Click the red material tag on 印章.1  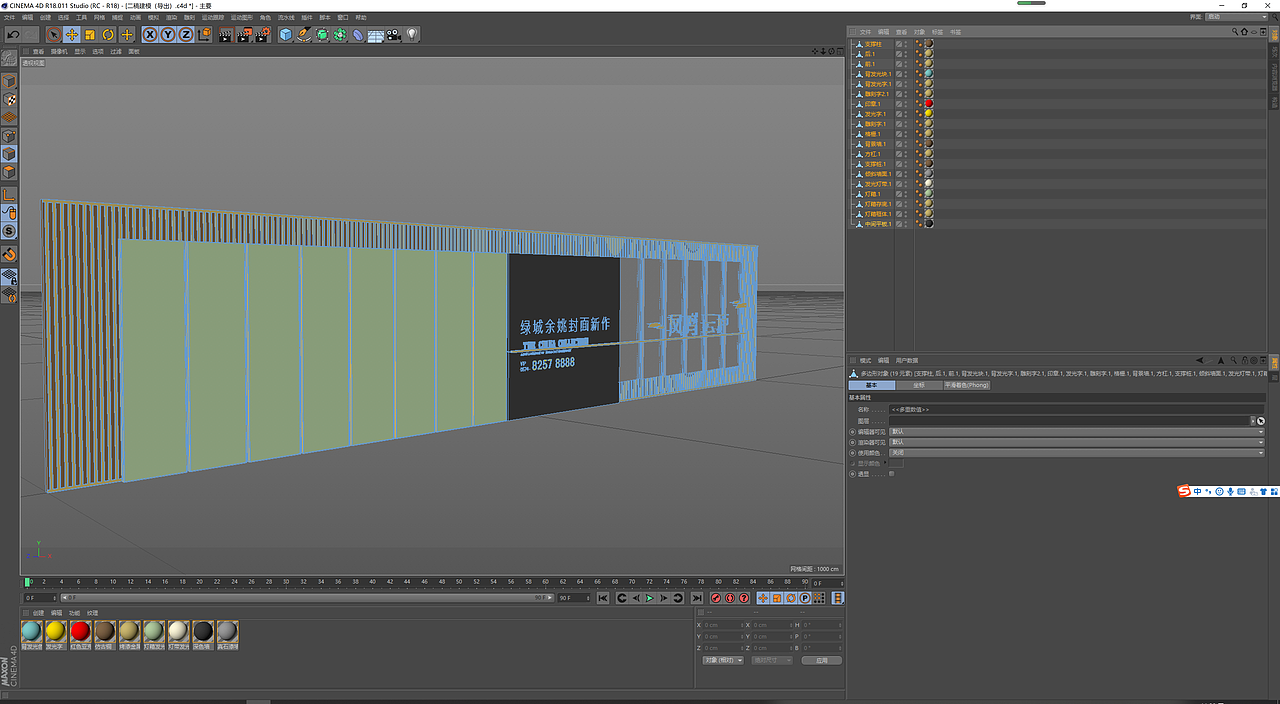[x=929, y=104]
